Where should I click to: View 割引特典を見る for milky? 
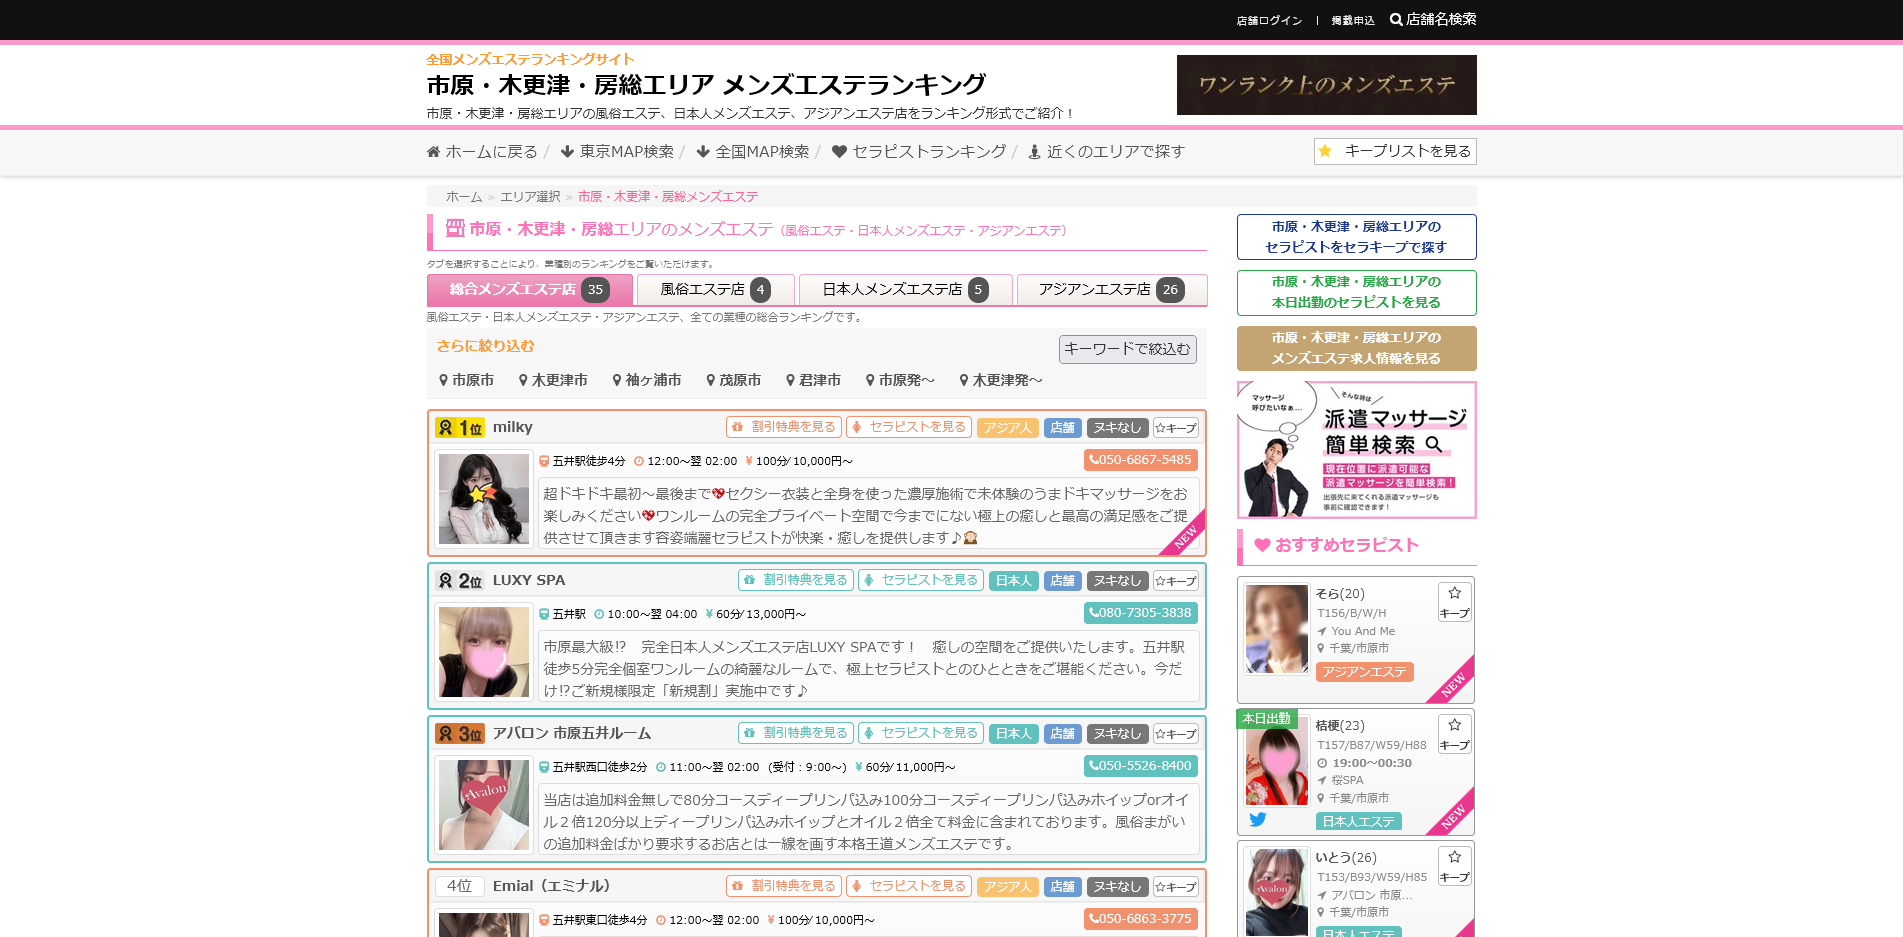784,427
